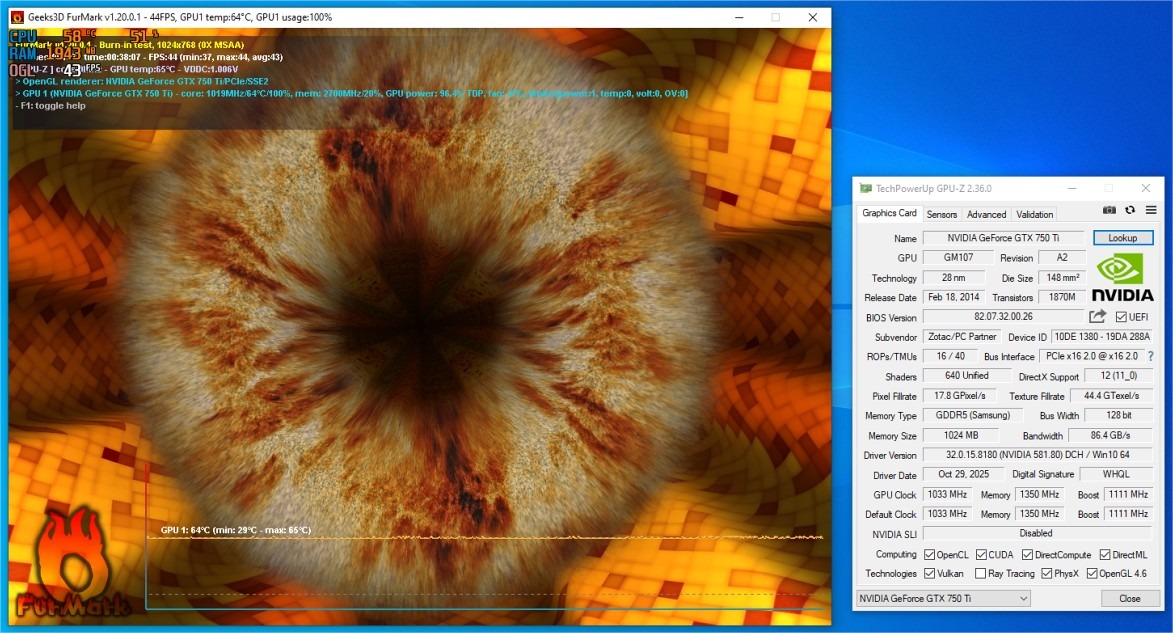Open the GPU selection dropdown
Screen dimensions: 1173x633
943,599
